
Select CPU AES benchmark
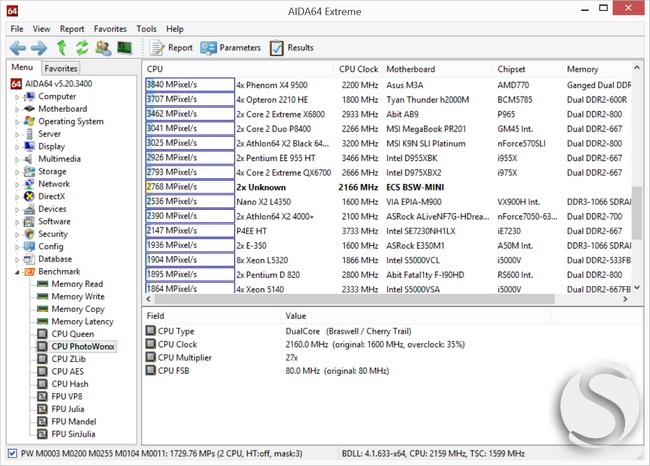[68, 371]
